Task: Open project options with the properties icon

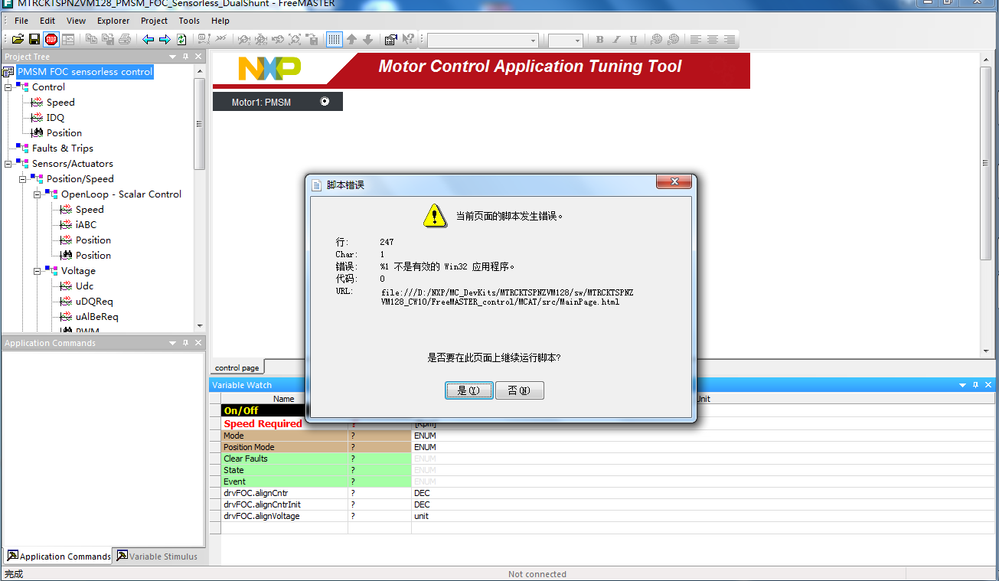Action: (391, 39)
